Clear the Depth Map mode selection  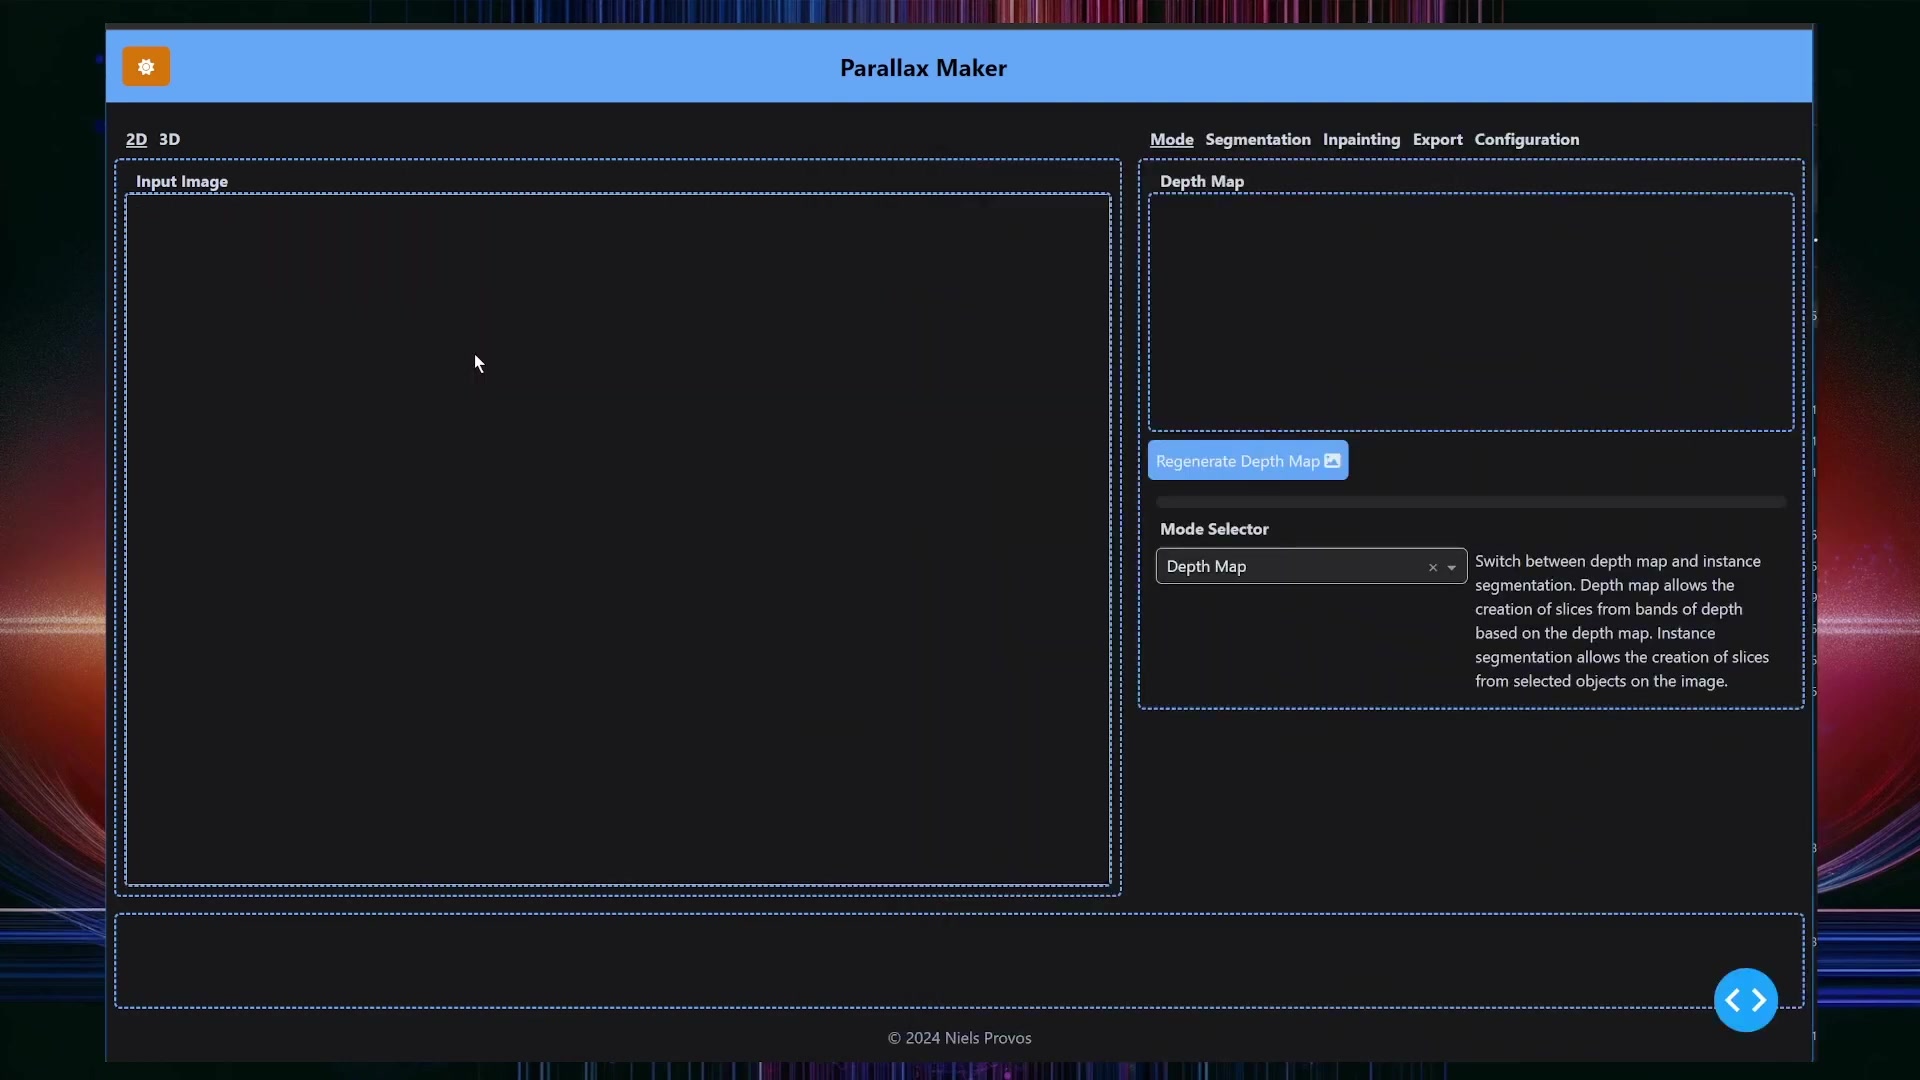tap(1433, 567)
